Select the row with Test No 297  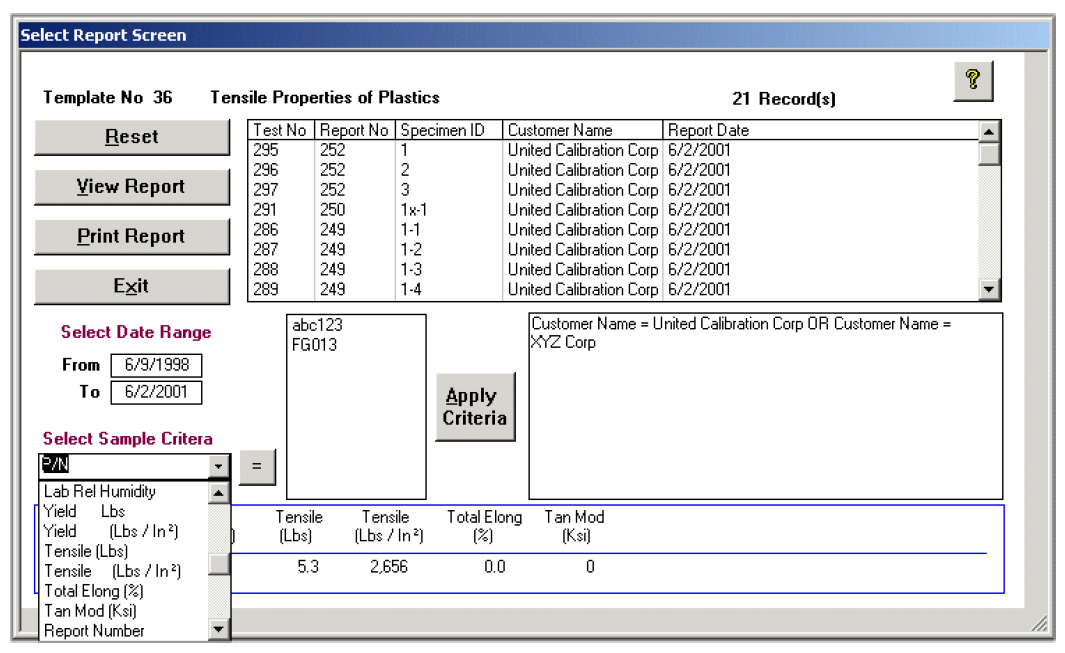pos(613,190)
